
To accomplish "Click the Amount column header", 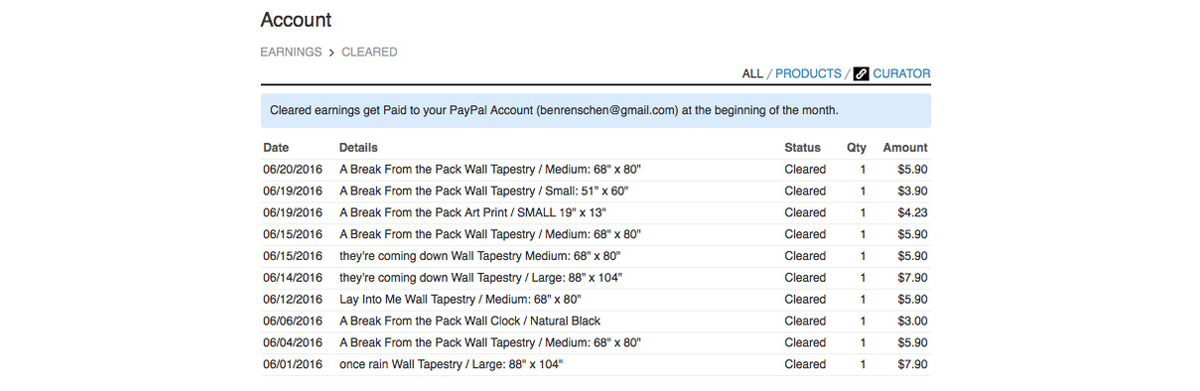I will (x=905, y=148).
